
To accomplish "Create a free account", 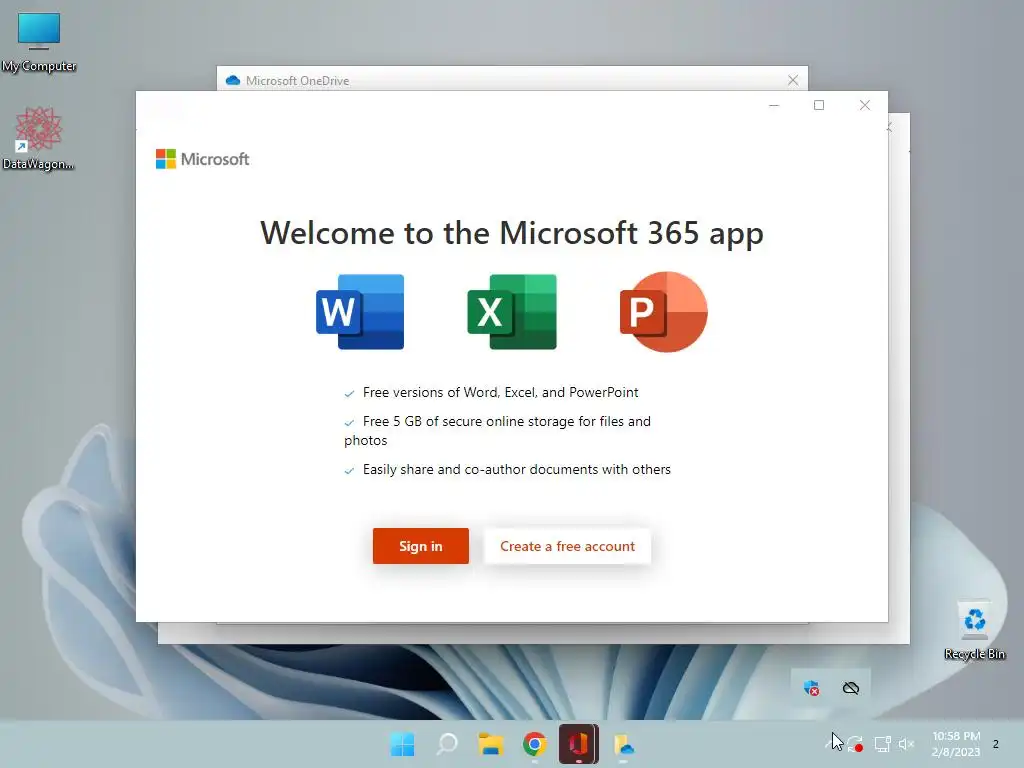I will [567, 546].
